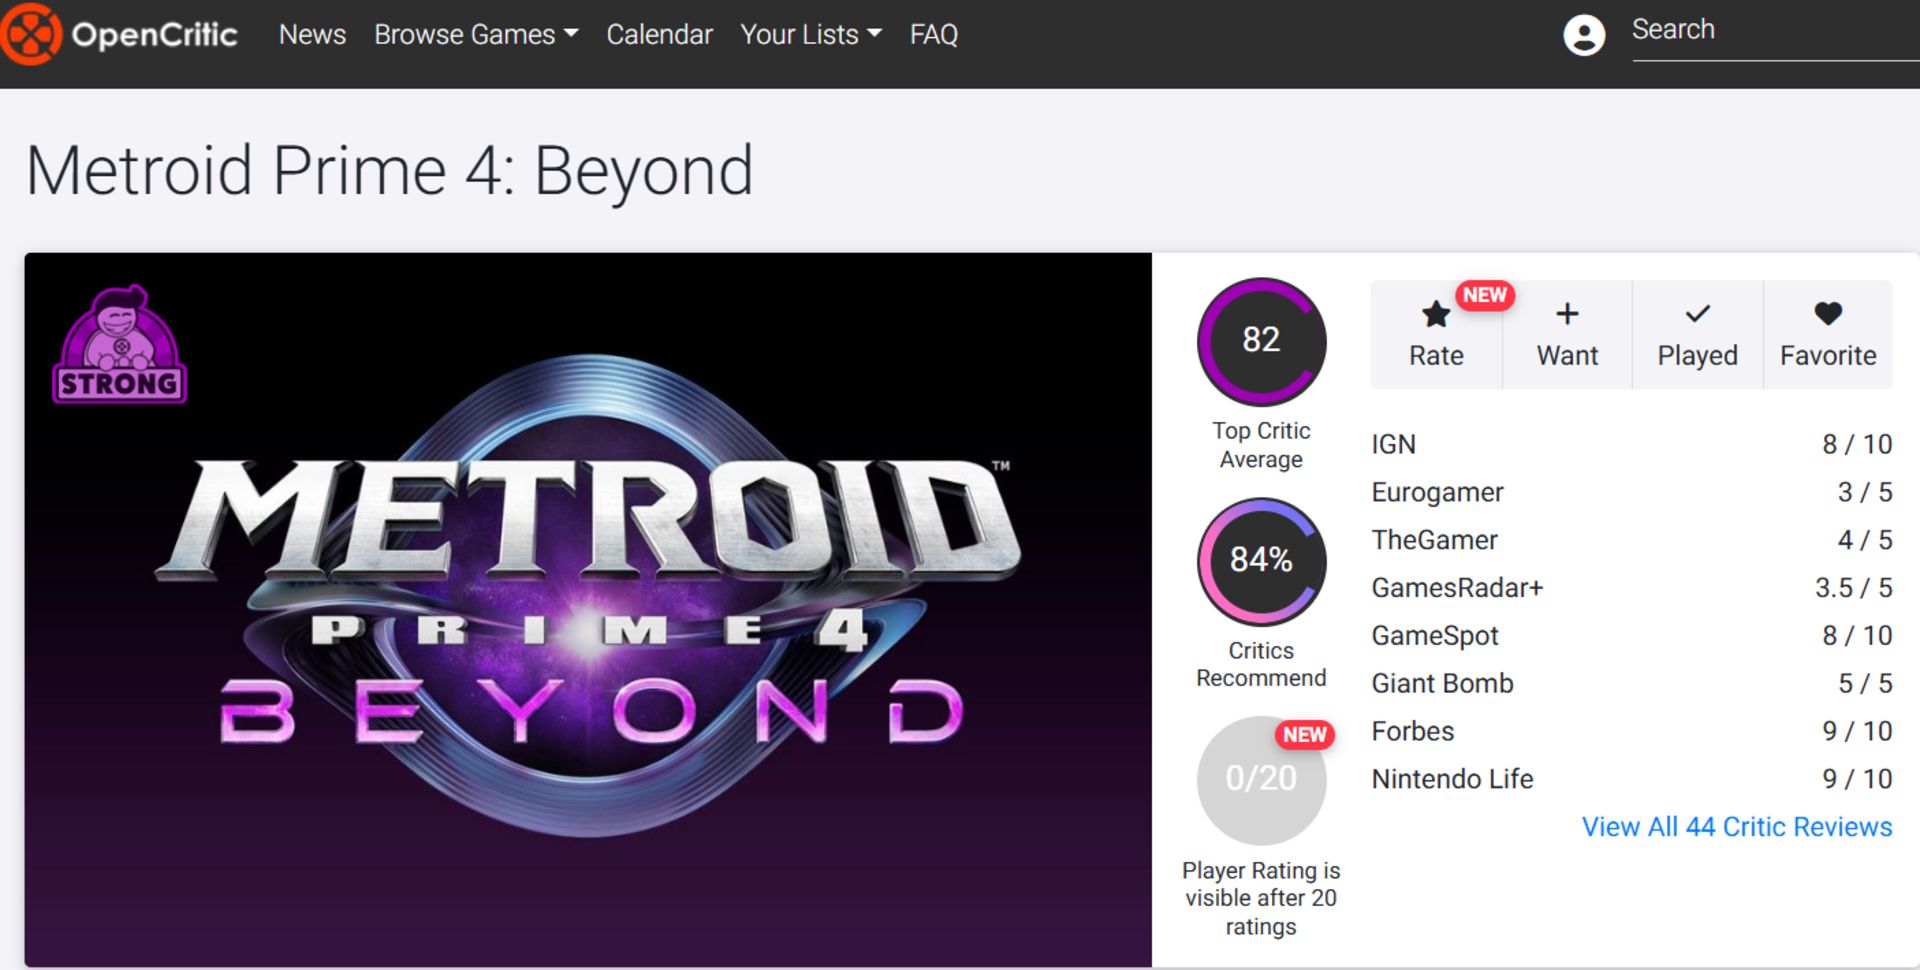
Task: Open the Nintendo Life review
Action: 1451,779
